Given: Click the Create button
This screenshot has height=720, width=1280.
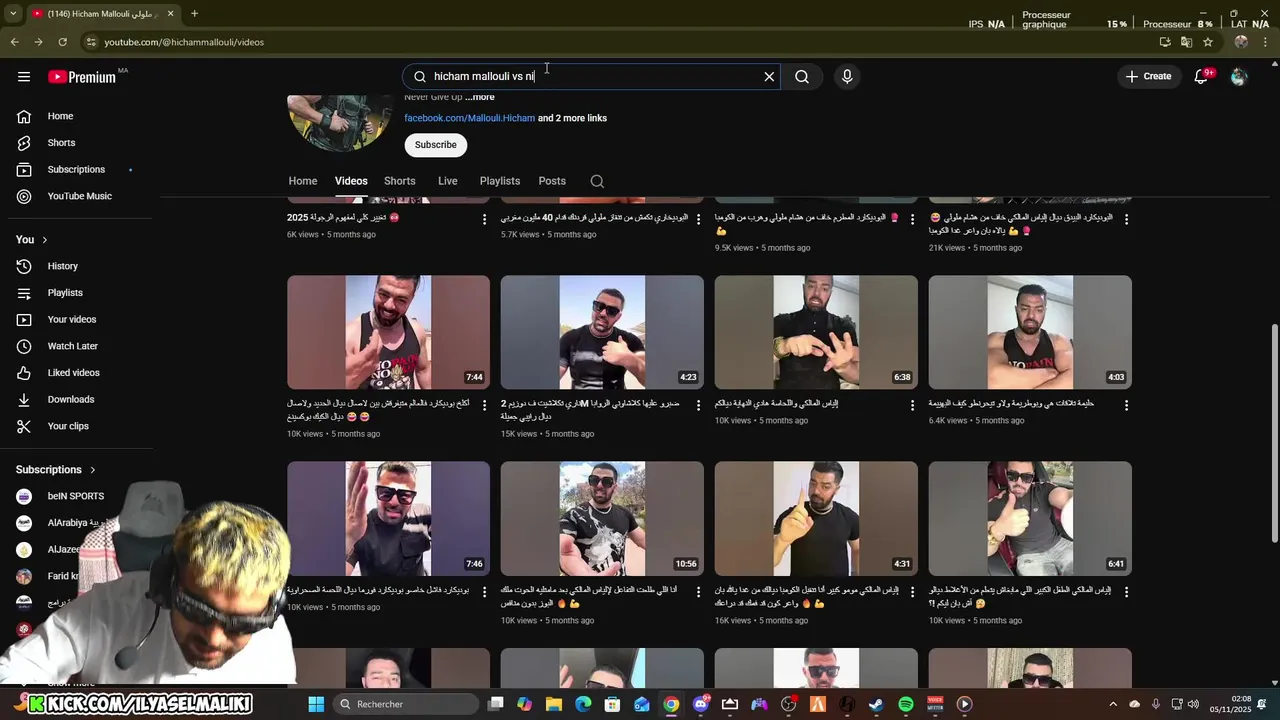Looking at the screenshot, I should (1148, 77).
